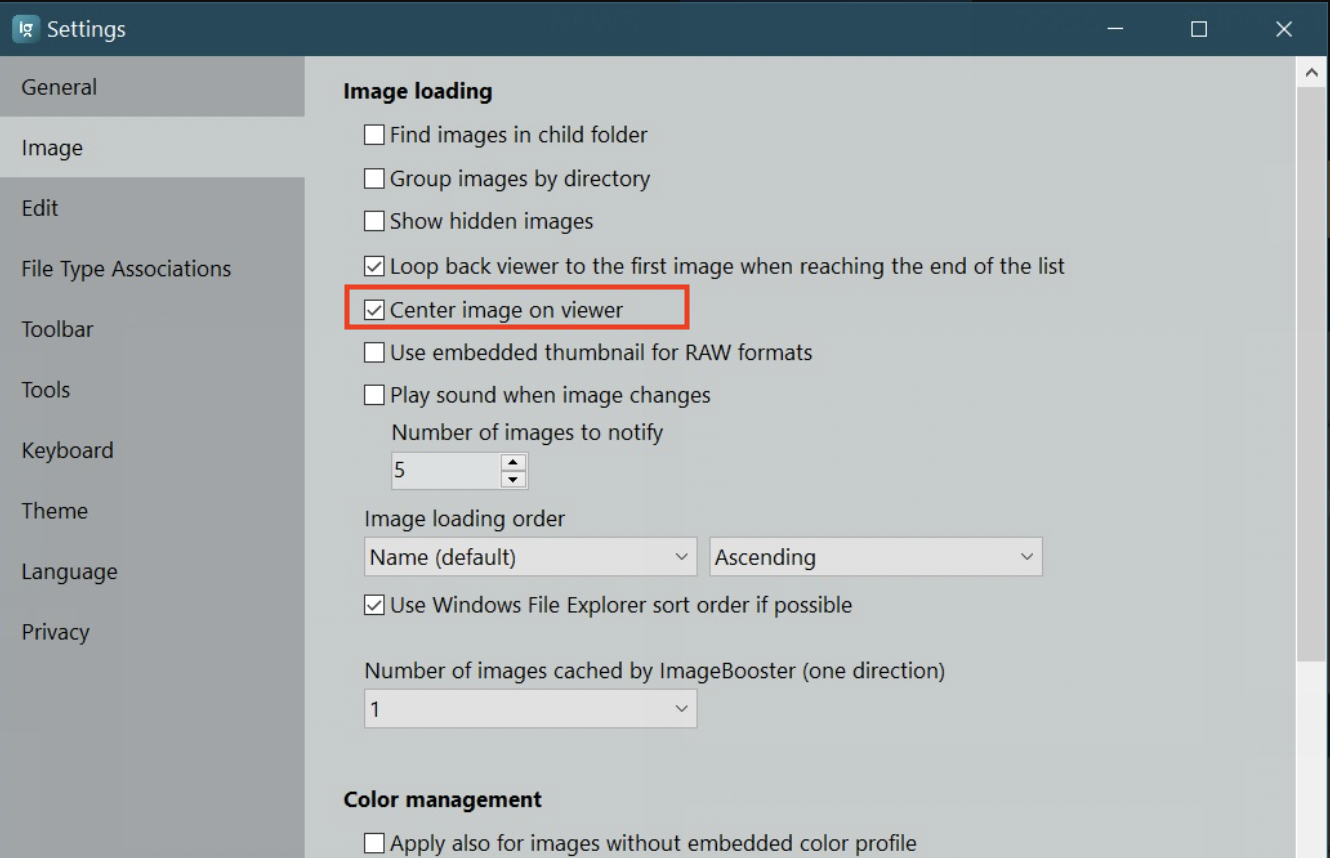1330x858 pixels.
Task: Uncheck "Center image on viewer"
Action: (x=374, y=310)
